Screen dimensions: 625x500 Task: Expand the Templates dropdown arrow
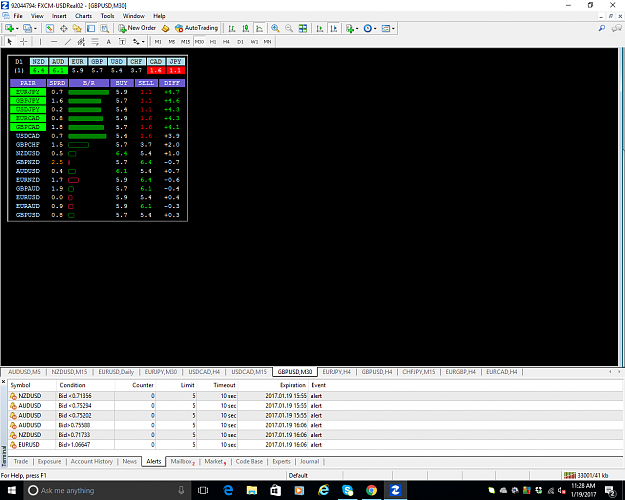393,29
